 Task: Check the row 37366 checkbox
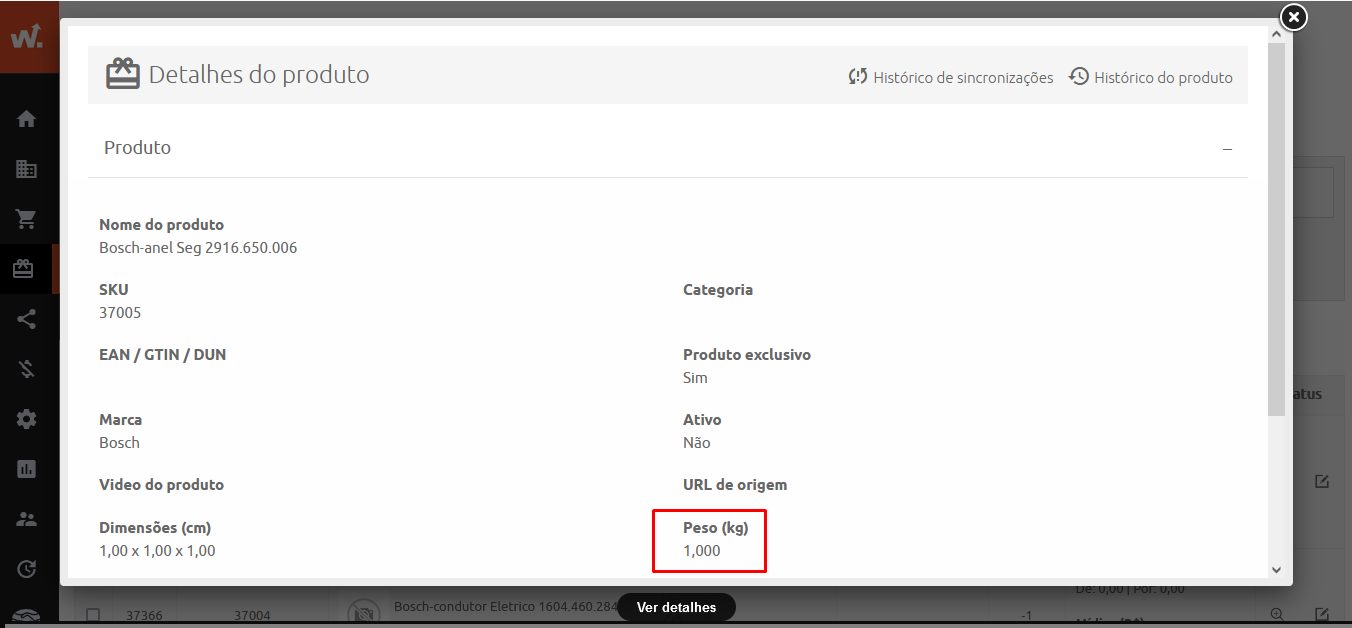93,615
